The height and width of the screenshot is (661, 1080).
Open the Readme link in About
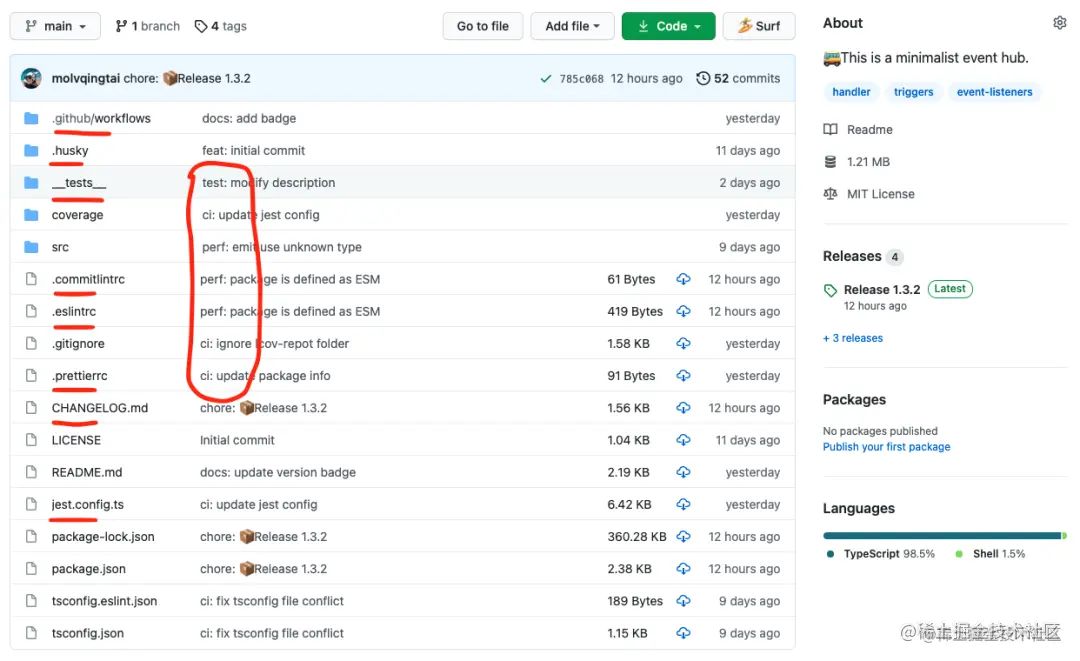tap(870, 129)
